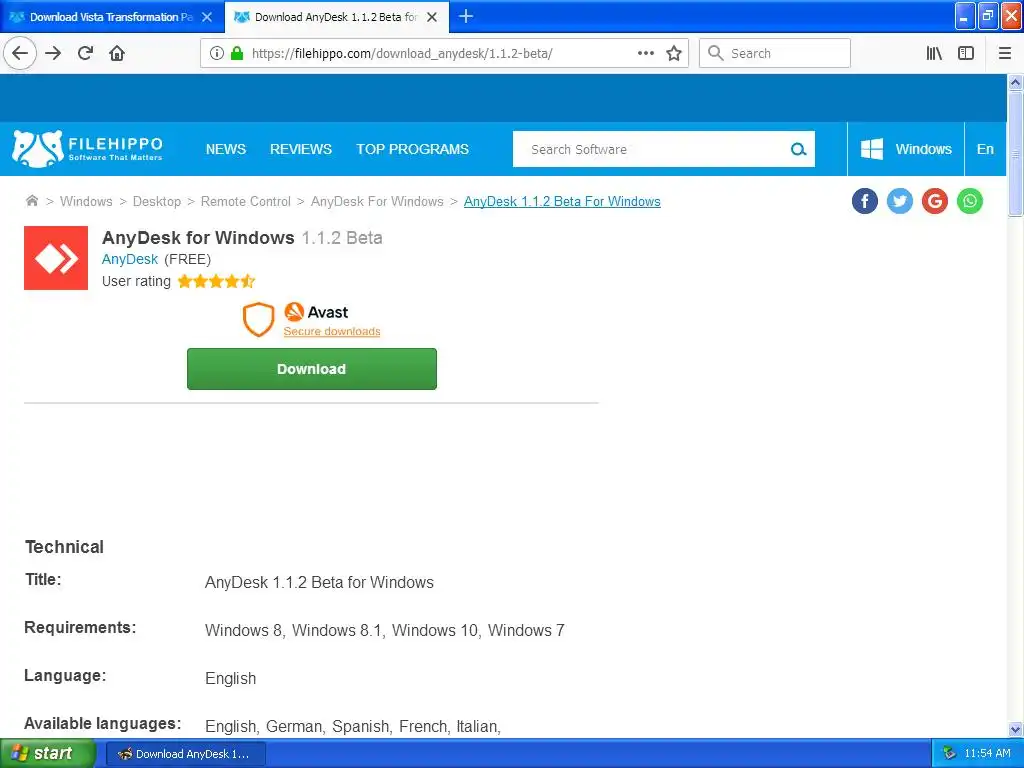Click the Avast shield icon
This screenshot has width=1024, height=768.
(x=259, y=319)
